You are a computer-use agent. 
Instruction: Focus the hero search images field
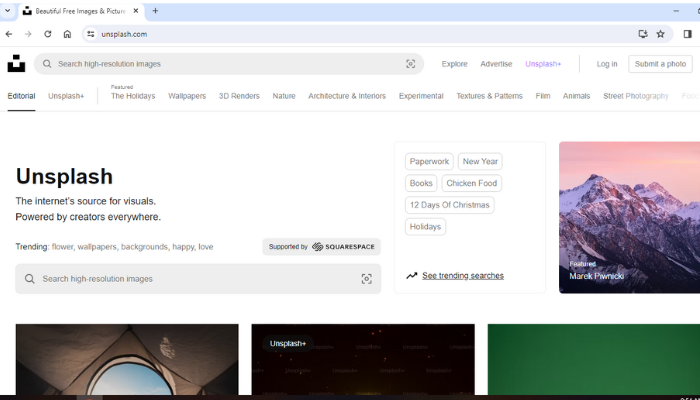198,279
